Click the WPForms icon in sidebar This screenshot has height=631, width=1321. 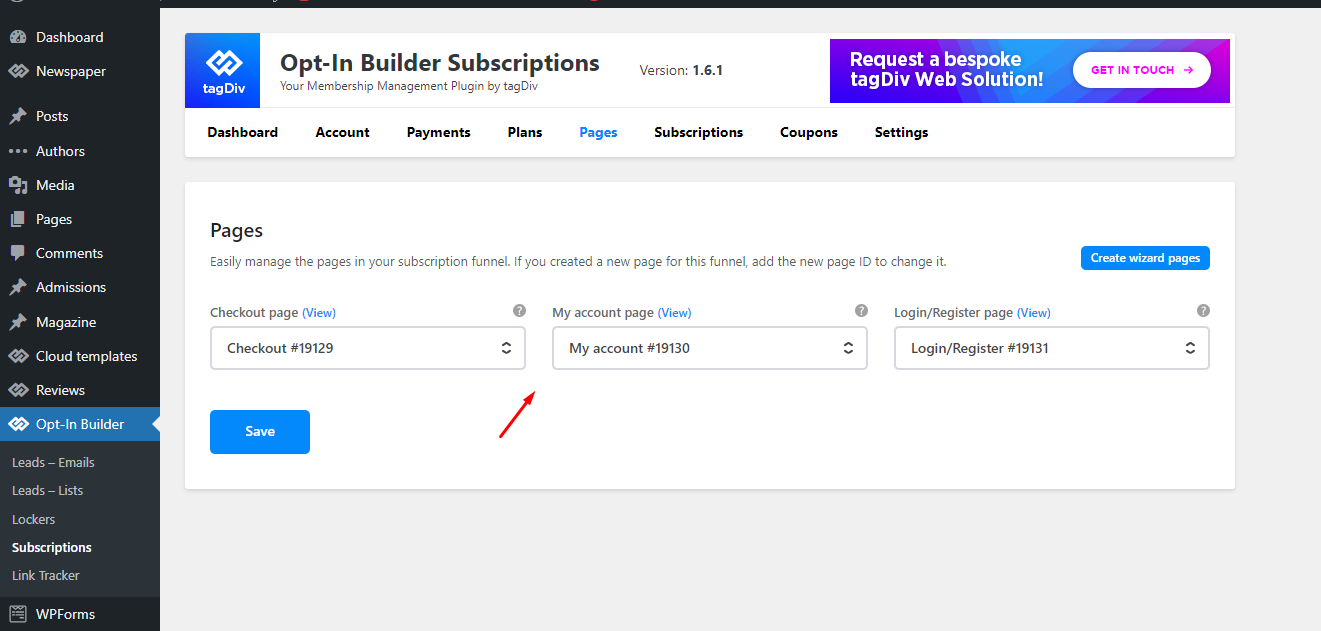(x=18, y=614)
